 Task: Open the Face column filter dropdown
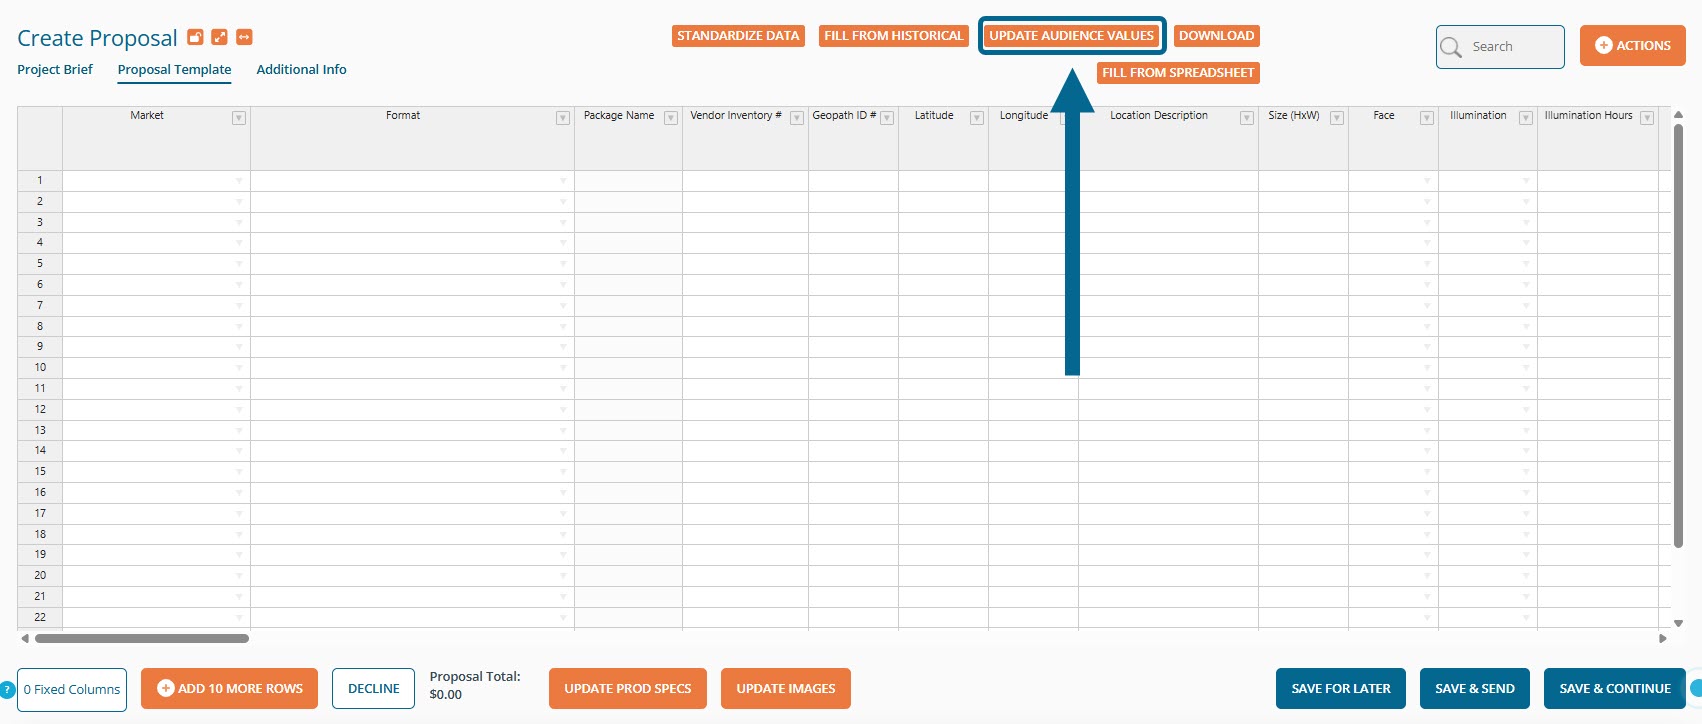pos(1427,118)
